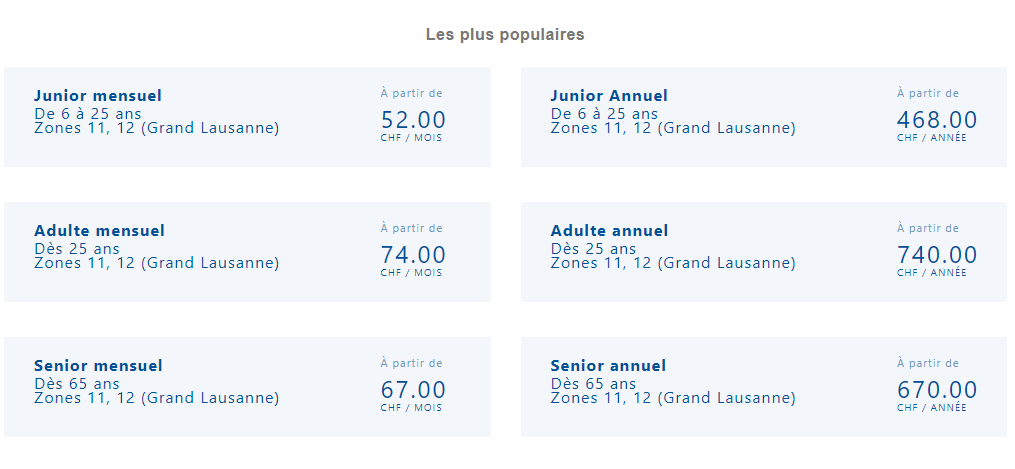Viewport: 1015px width, 469px height.
Task: Select the Adulte annuel offer
Action: click(764, 252)
